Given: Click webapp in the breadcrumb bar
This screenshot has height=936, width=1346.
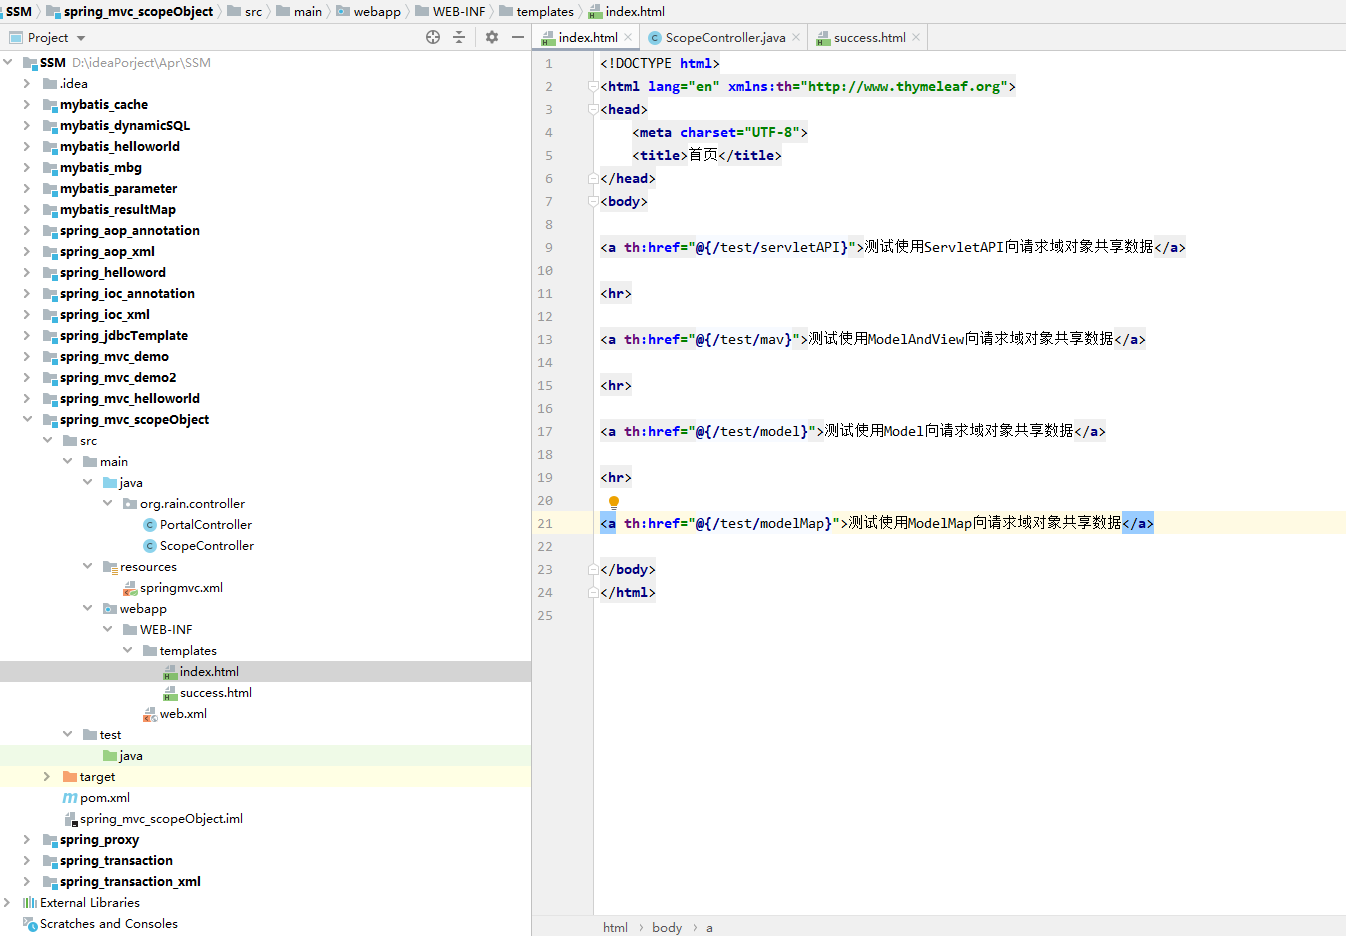Looking at the screenshot, I should pyautogui.click(x=377, y=11).
